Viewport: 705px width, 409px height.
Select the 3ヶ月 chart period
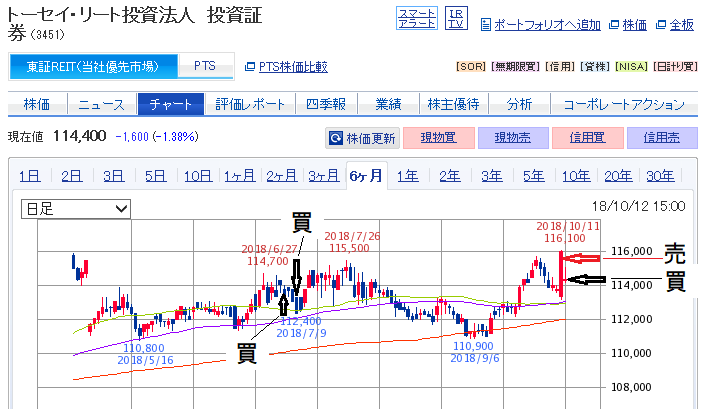pos(324,176)
